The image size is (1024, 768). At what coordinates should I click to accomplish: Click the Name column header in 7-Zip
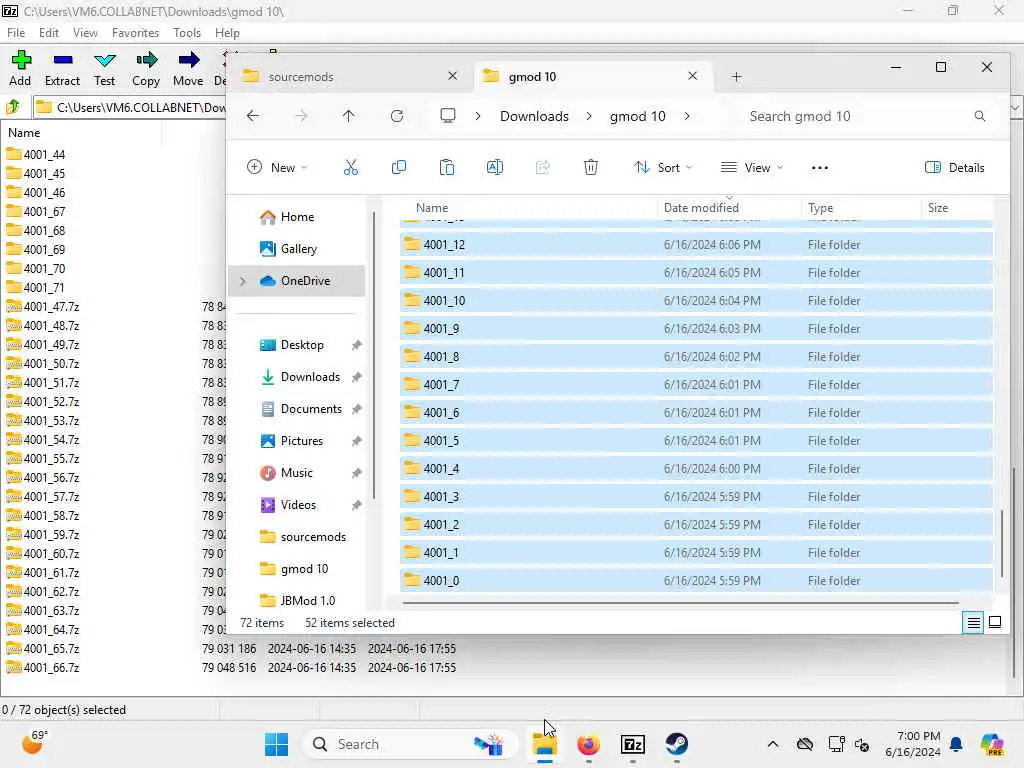point(24,133)
